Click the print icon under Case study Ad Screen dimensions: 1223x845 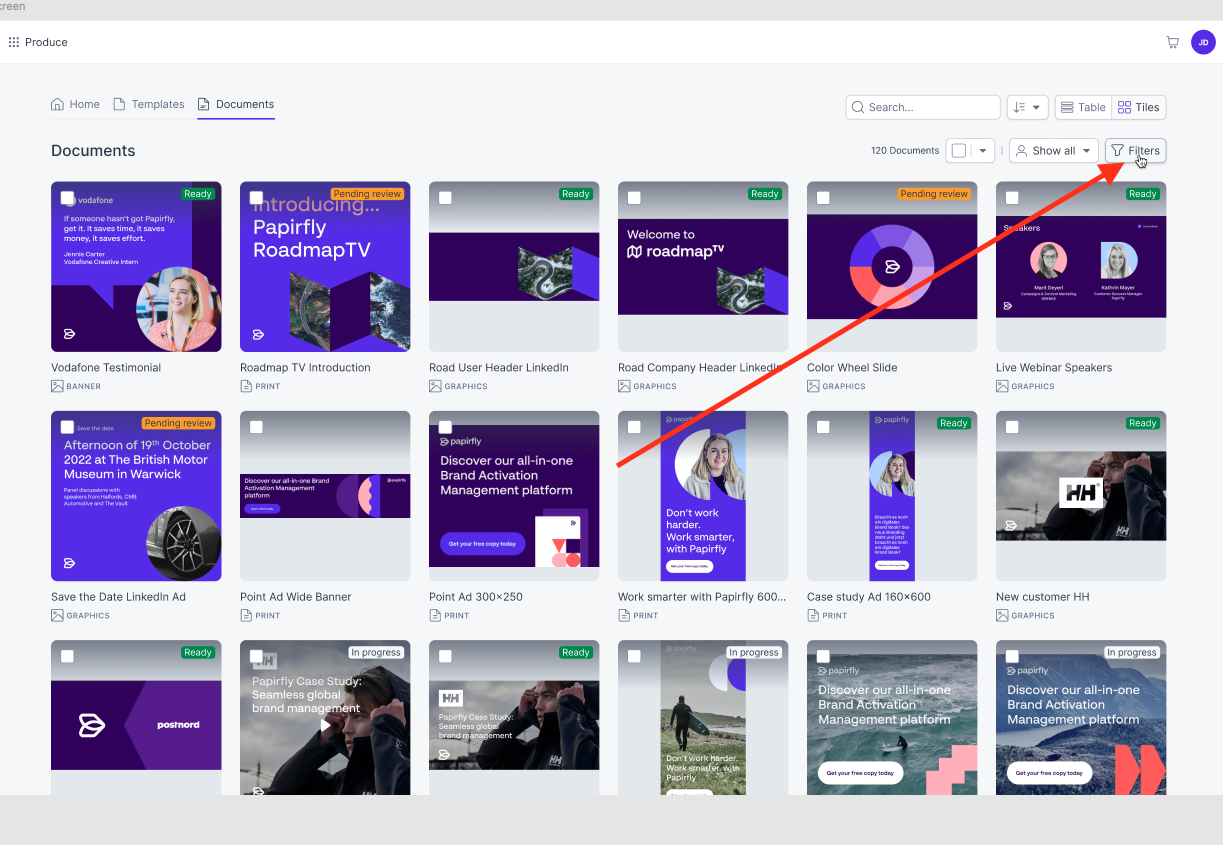[813, 615]
